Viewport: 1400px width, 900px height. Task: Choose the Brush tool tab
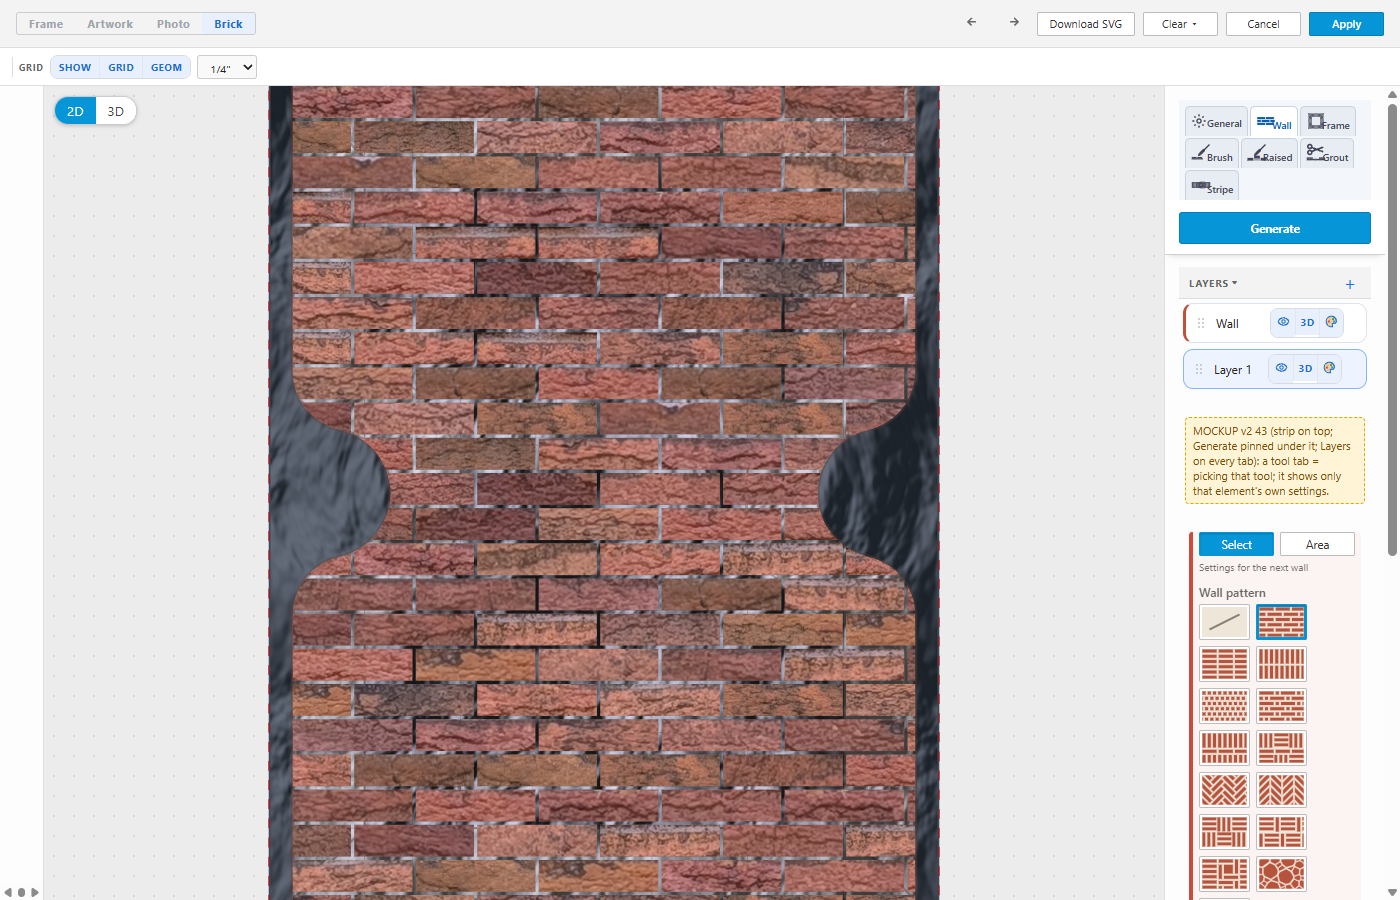click(1212, 154)
